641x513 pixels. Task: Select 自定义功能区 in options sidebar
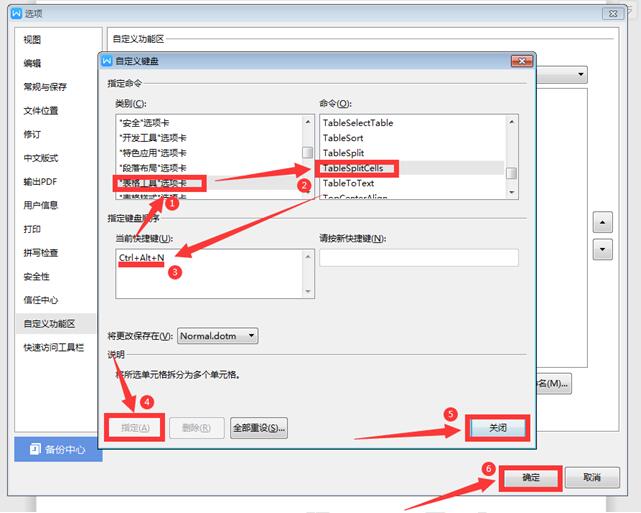coord(56,324)
